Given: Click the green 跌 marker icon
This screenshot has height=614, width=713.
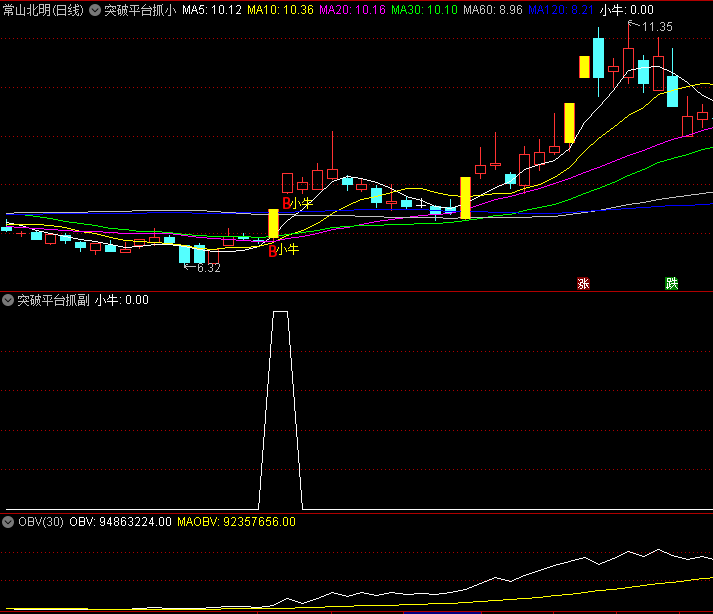Looking at the screenshot, I should (672, 284).
